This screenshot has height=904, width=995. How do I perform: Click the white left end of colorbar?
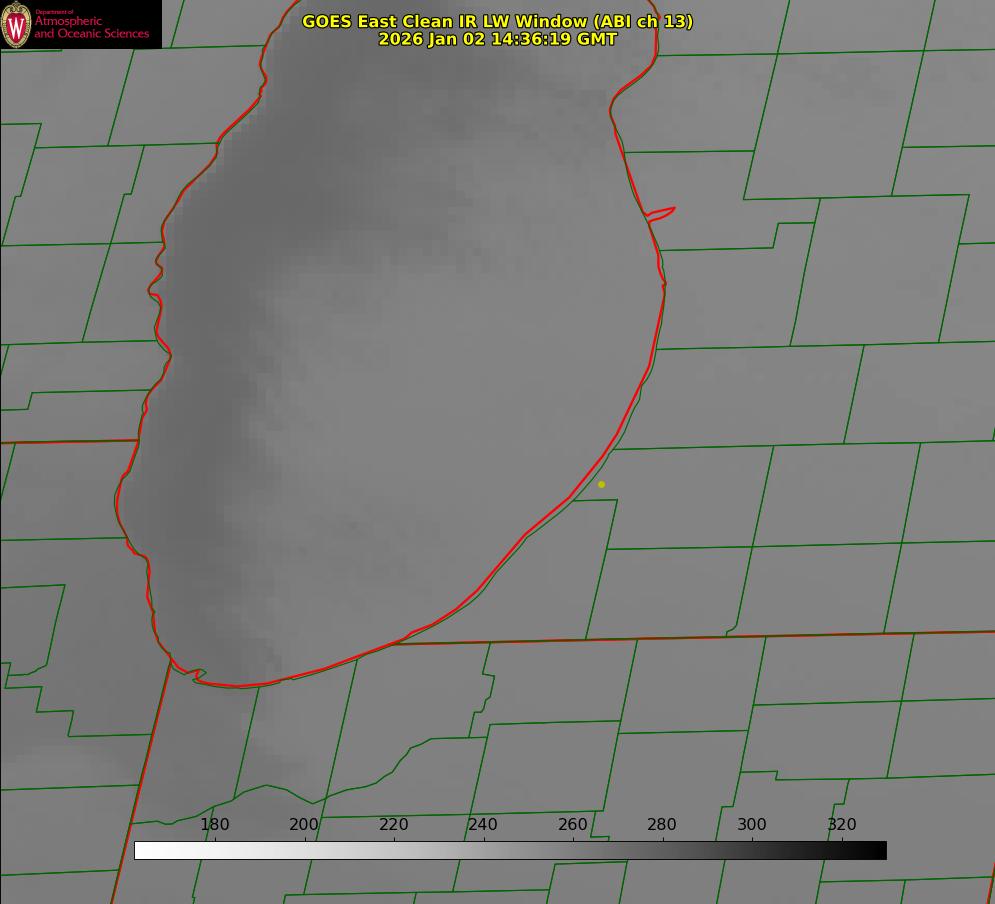click(142, 850)
